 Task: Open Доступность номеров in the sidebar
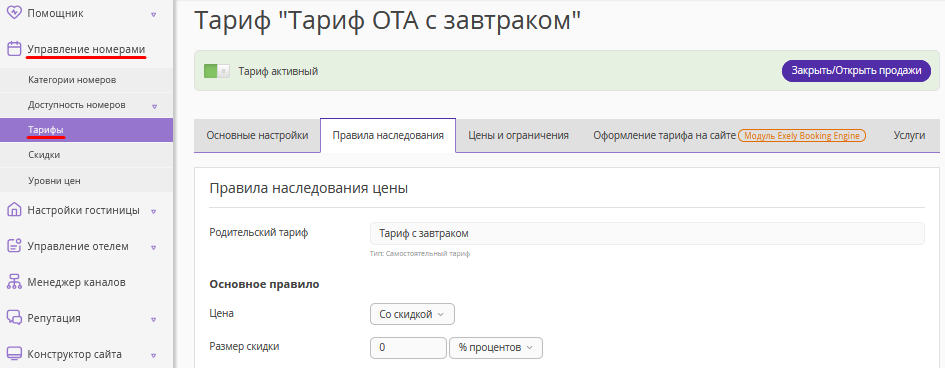(x=77, y=105)
